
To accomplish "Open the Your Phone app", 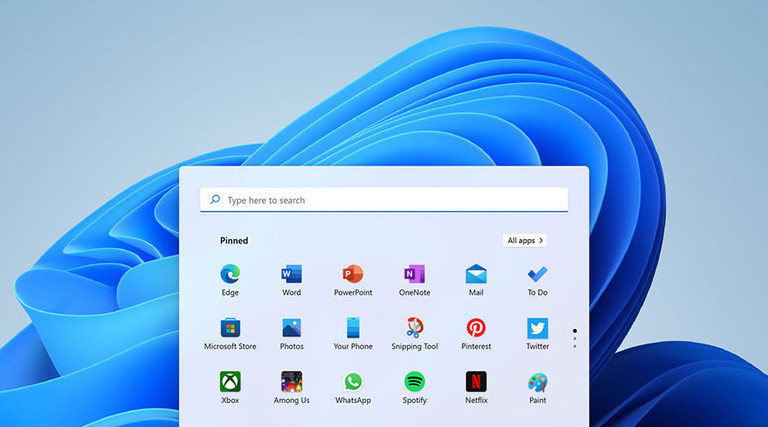I will tap(353, 333).
